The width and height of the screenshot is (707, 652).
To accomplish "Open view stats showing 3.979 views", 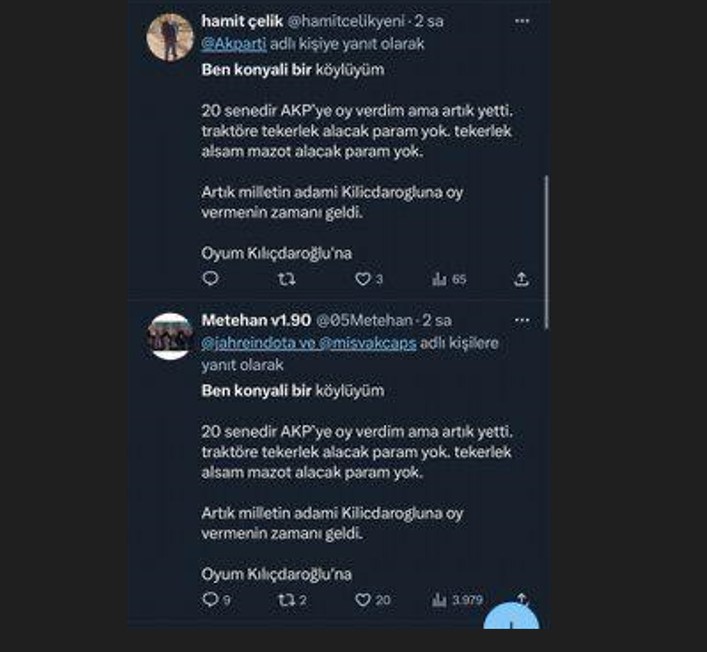I will [439, 600].
